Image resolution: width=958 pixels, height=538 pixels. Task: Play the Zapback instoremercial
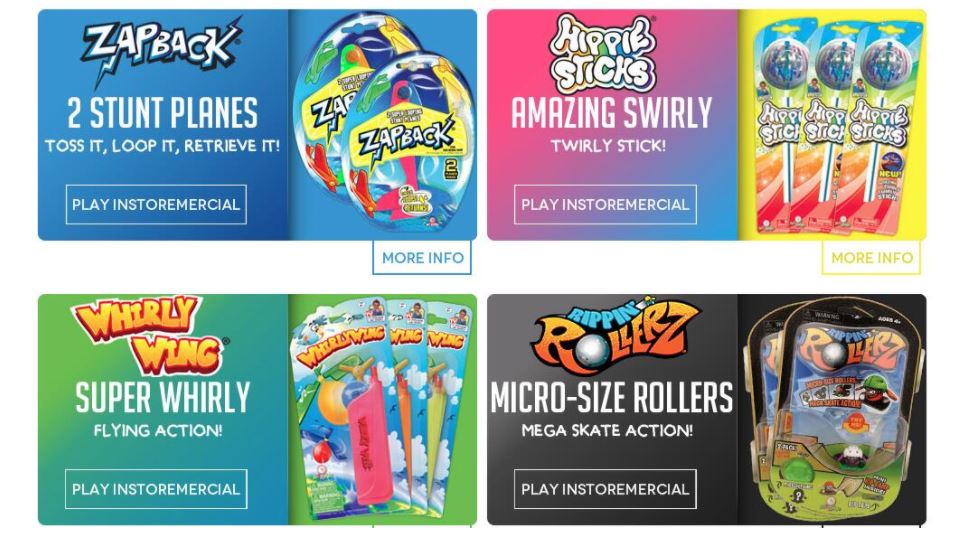point(156,205)
